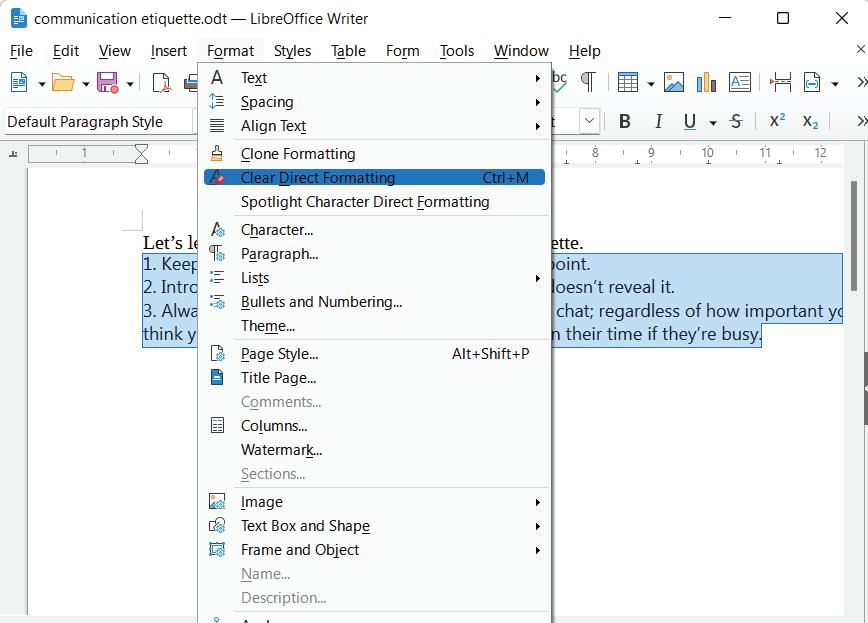Choose Clear Direct Formatting

click(x=374, y=178)
